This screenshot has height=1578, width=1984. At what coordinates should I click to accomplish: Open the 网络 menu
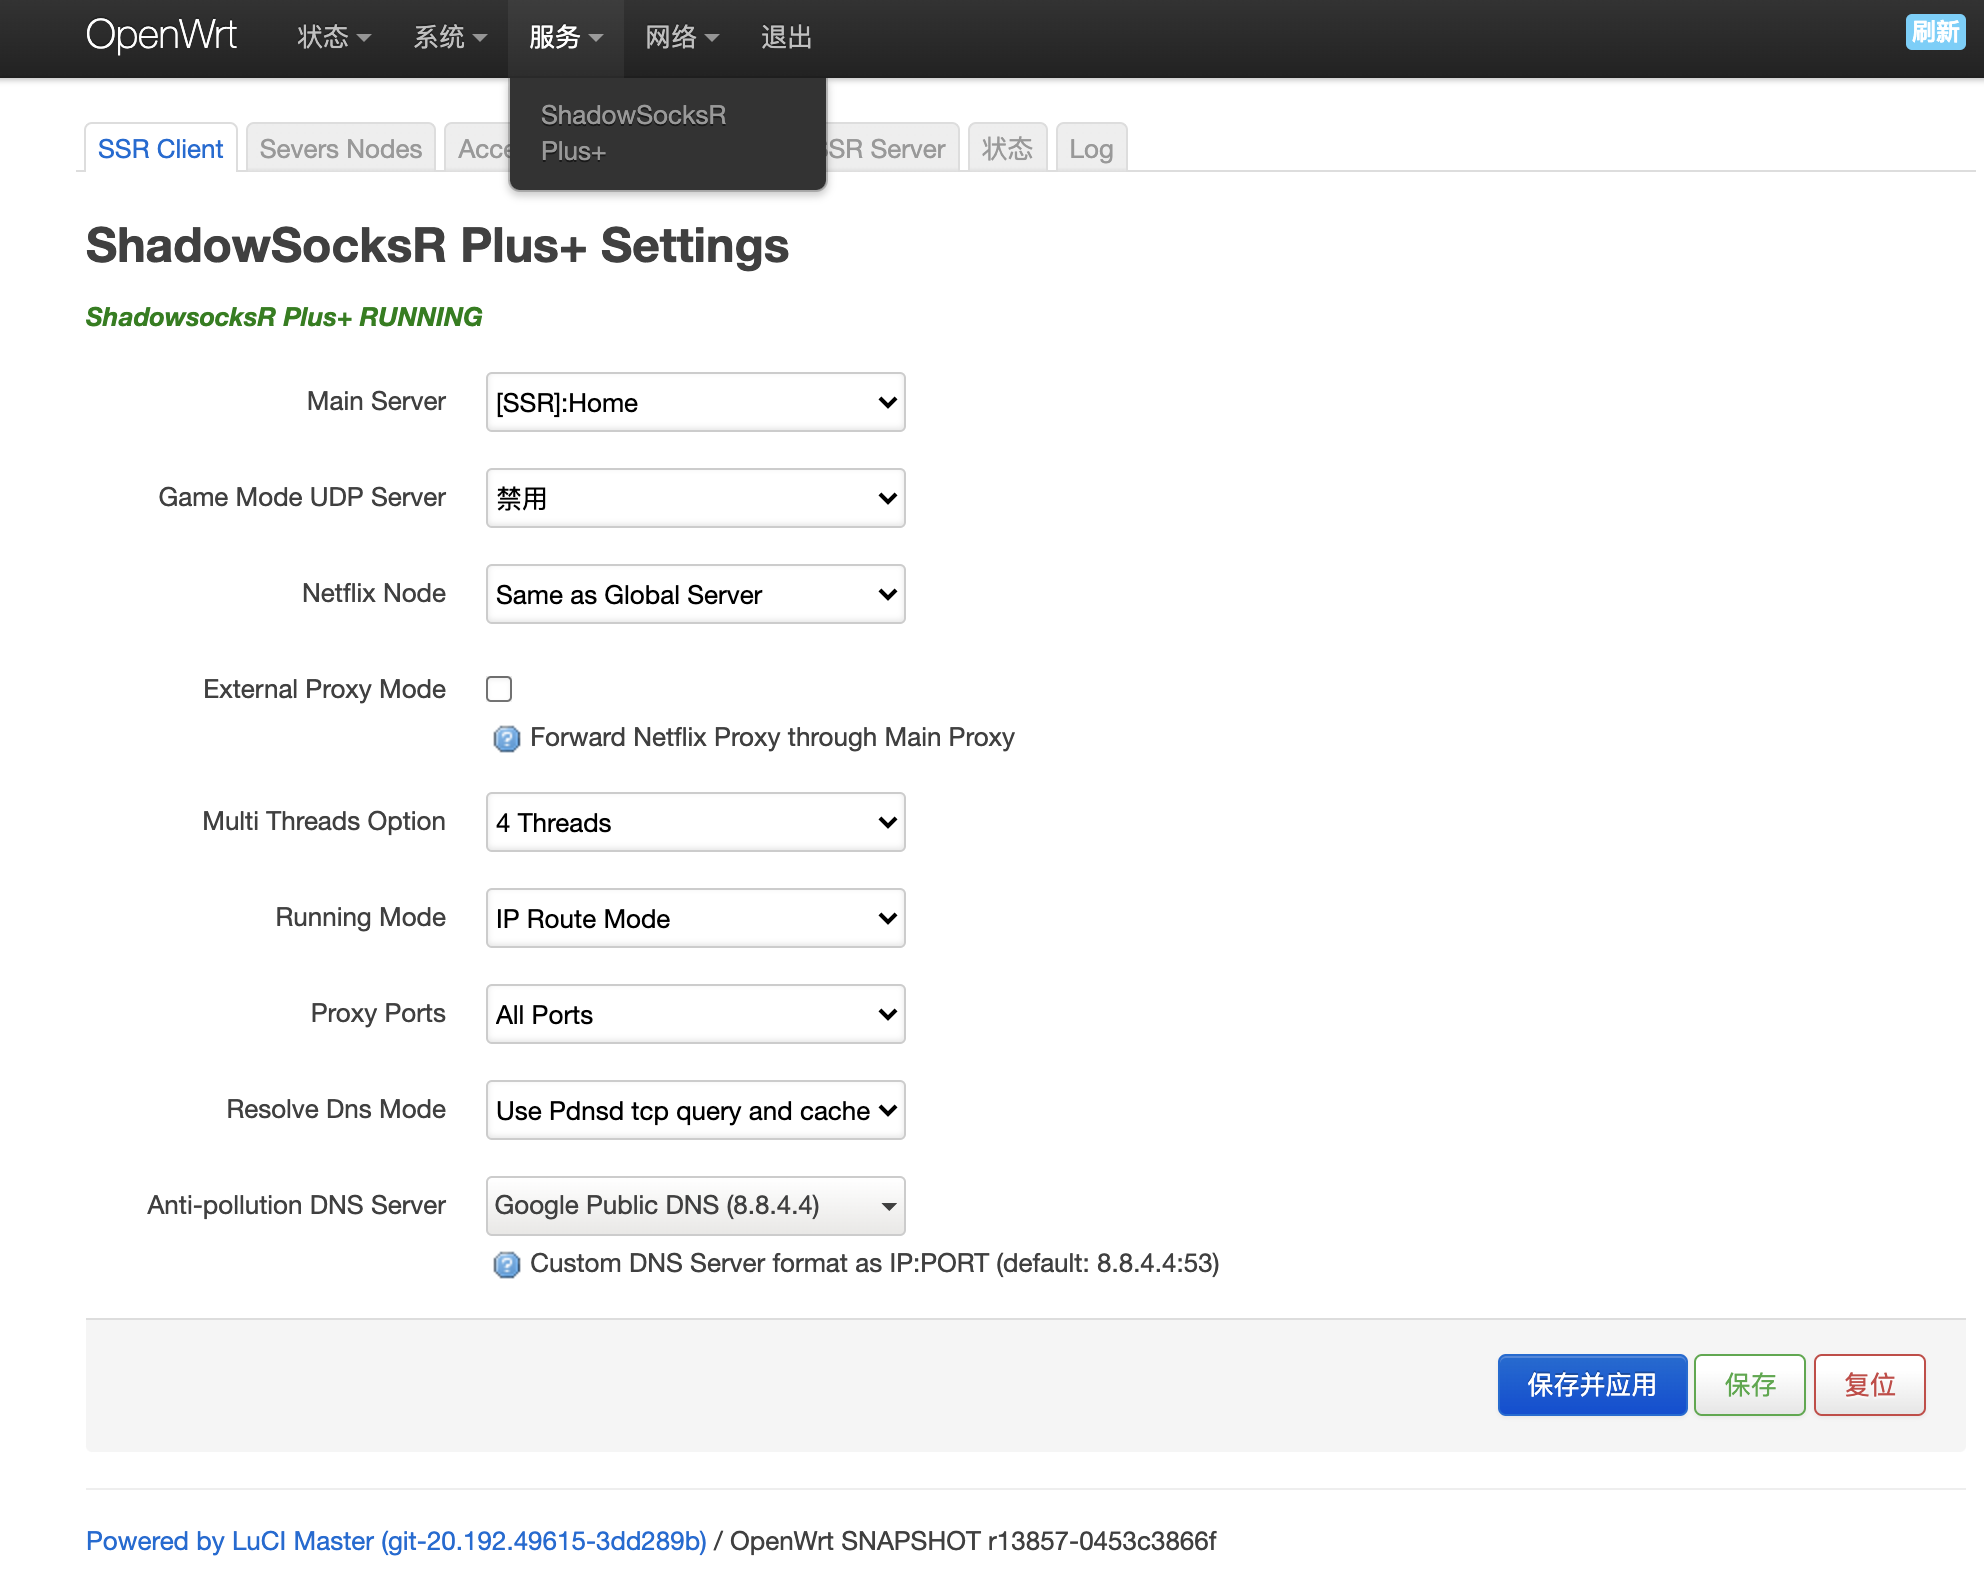click(x=682, y=38)
